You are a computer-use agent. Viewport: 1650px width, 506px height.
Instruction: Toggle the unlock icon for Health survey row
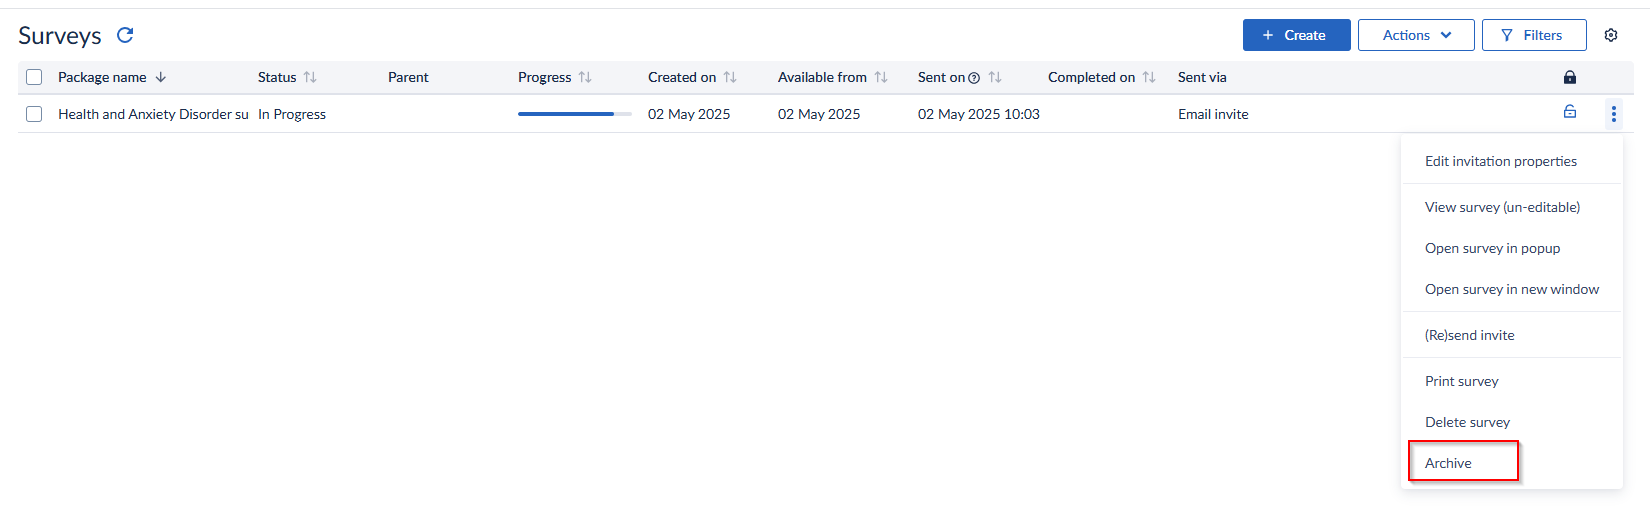1570,112
